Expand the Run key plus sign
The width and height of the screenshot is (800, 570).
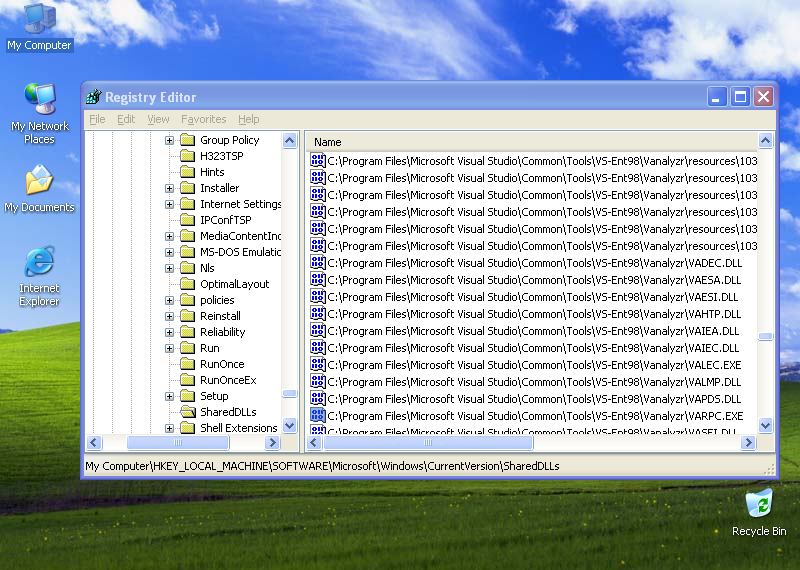[170, 348]
